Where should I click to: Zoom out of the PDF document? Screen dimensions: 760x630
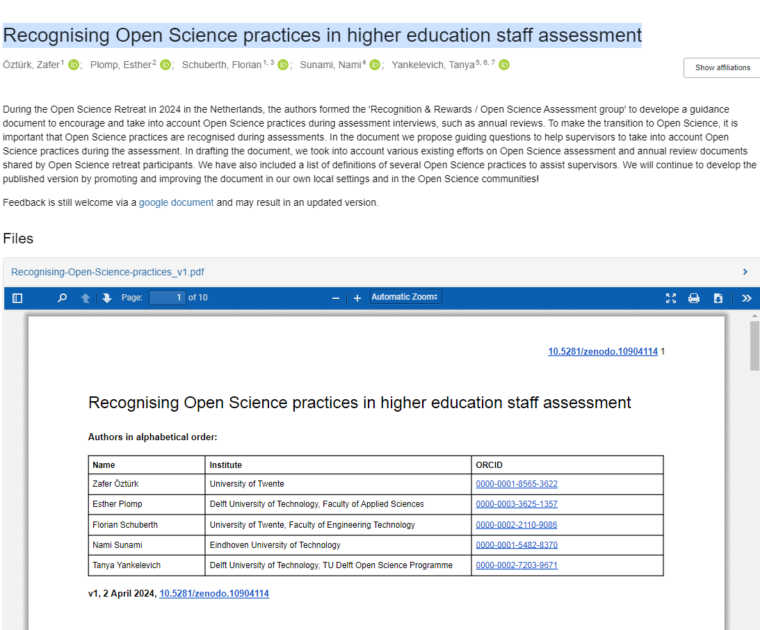point(336,298)
